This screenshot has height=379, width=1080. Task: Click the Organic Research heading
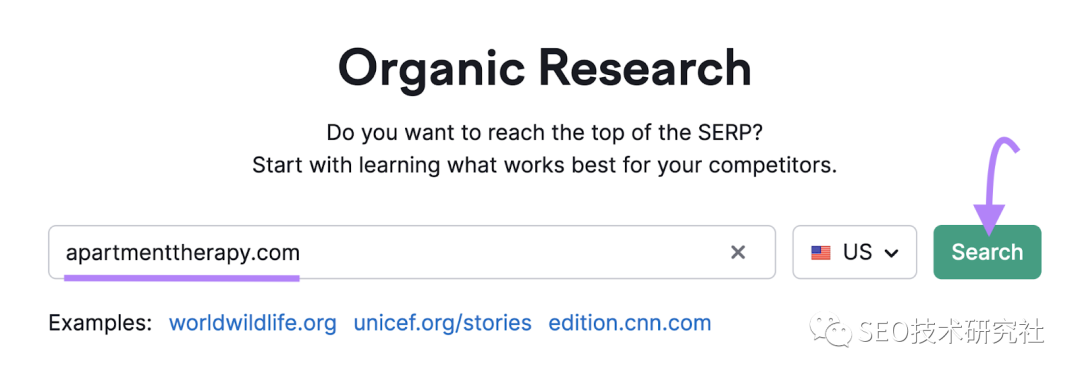point(544,68)
